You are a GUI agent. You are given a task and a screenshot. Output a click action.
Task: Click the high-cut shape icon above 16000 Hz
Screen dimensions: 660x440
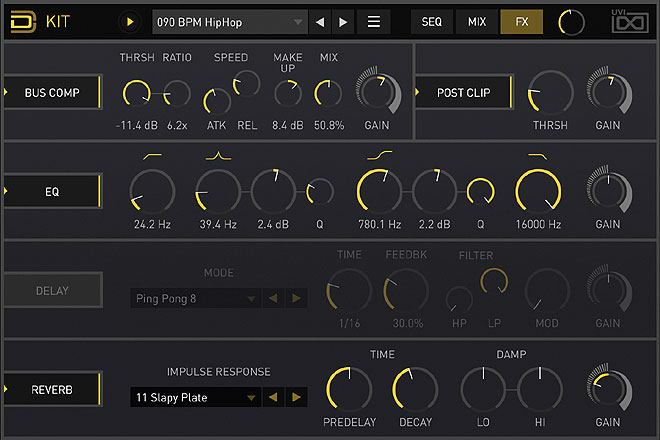pyautogui.click(x=537, y=156)
